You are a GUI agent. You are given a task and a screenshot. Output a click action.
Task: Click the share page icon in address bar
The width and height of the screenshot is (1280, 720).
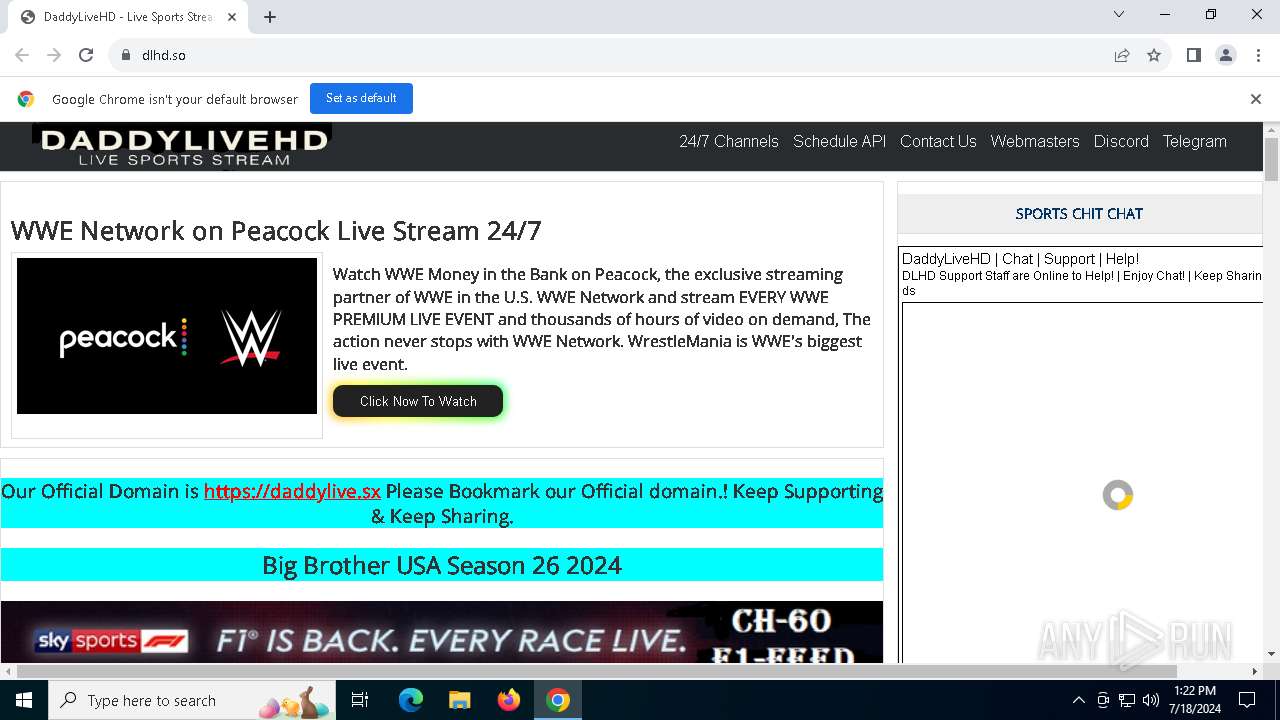[1122, 55]
